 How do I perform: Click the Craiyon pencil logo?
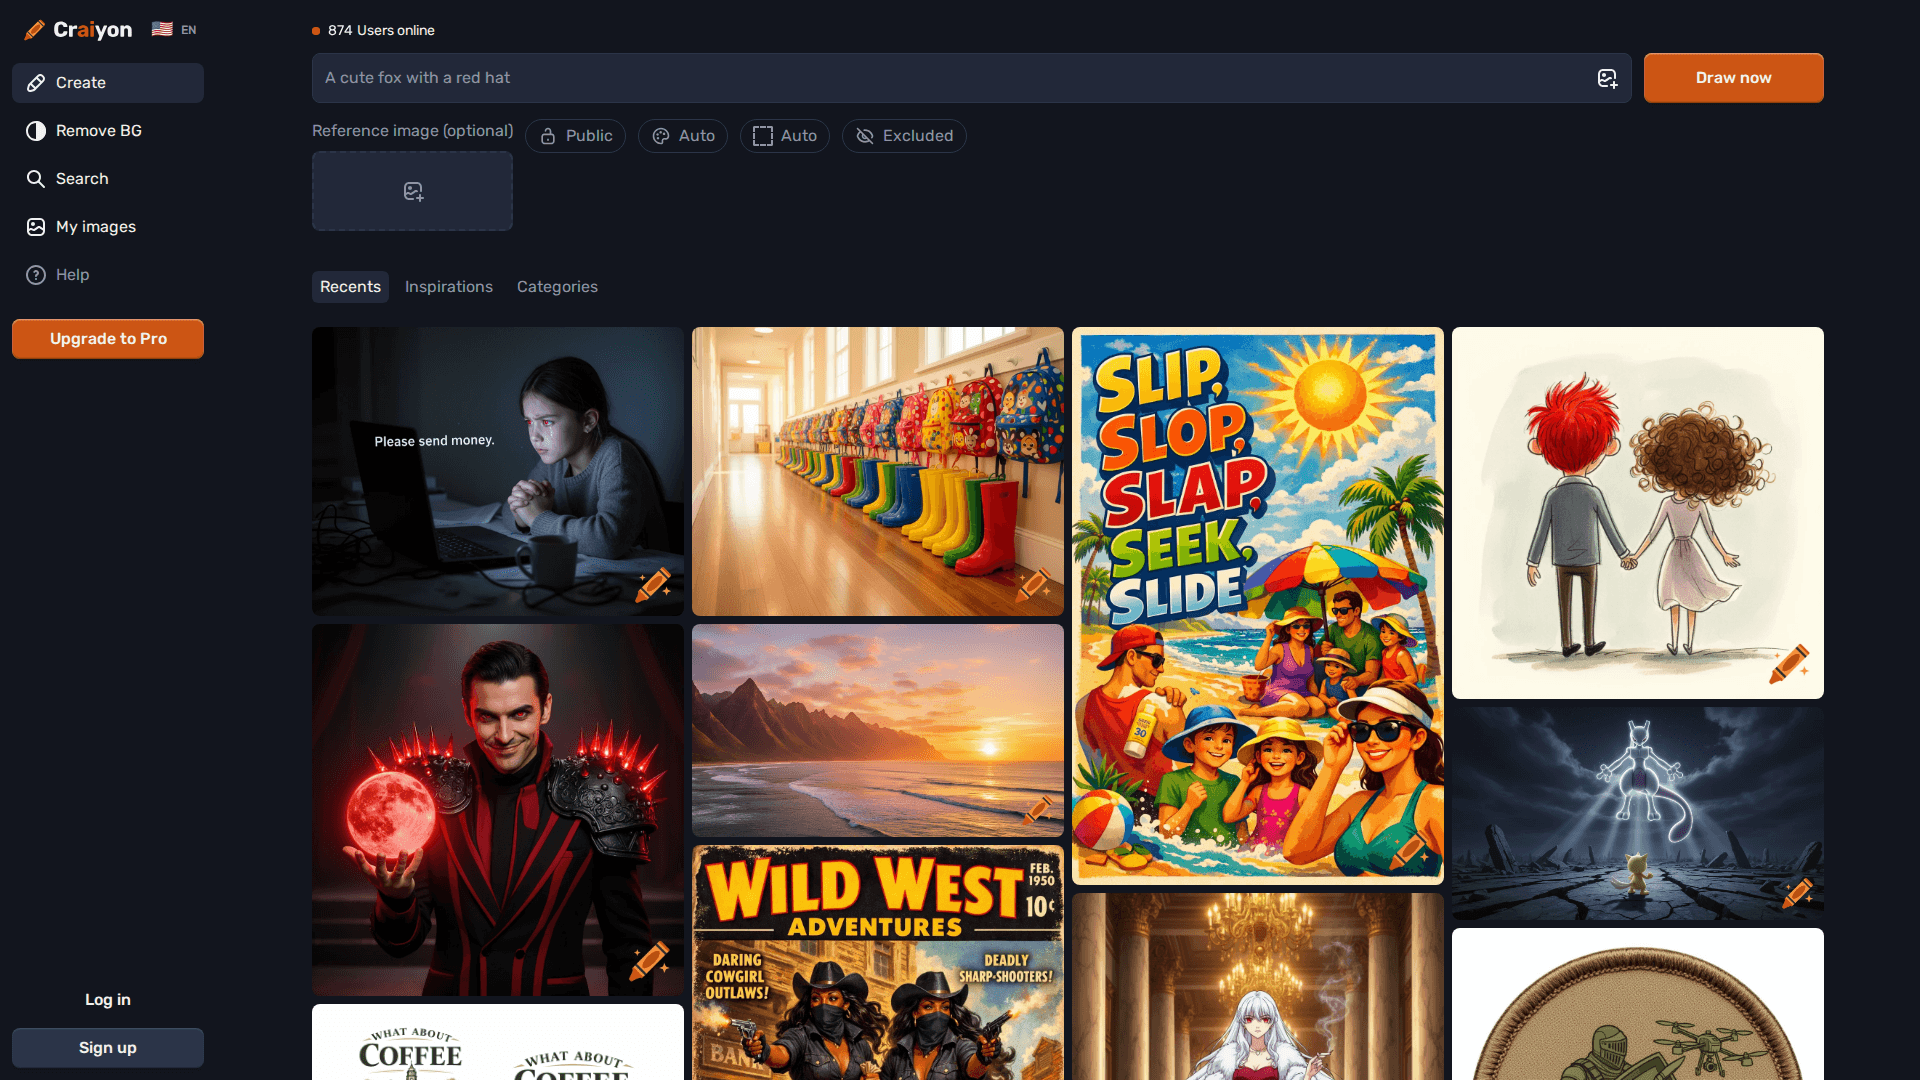[35, 30]
